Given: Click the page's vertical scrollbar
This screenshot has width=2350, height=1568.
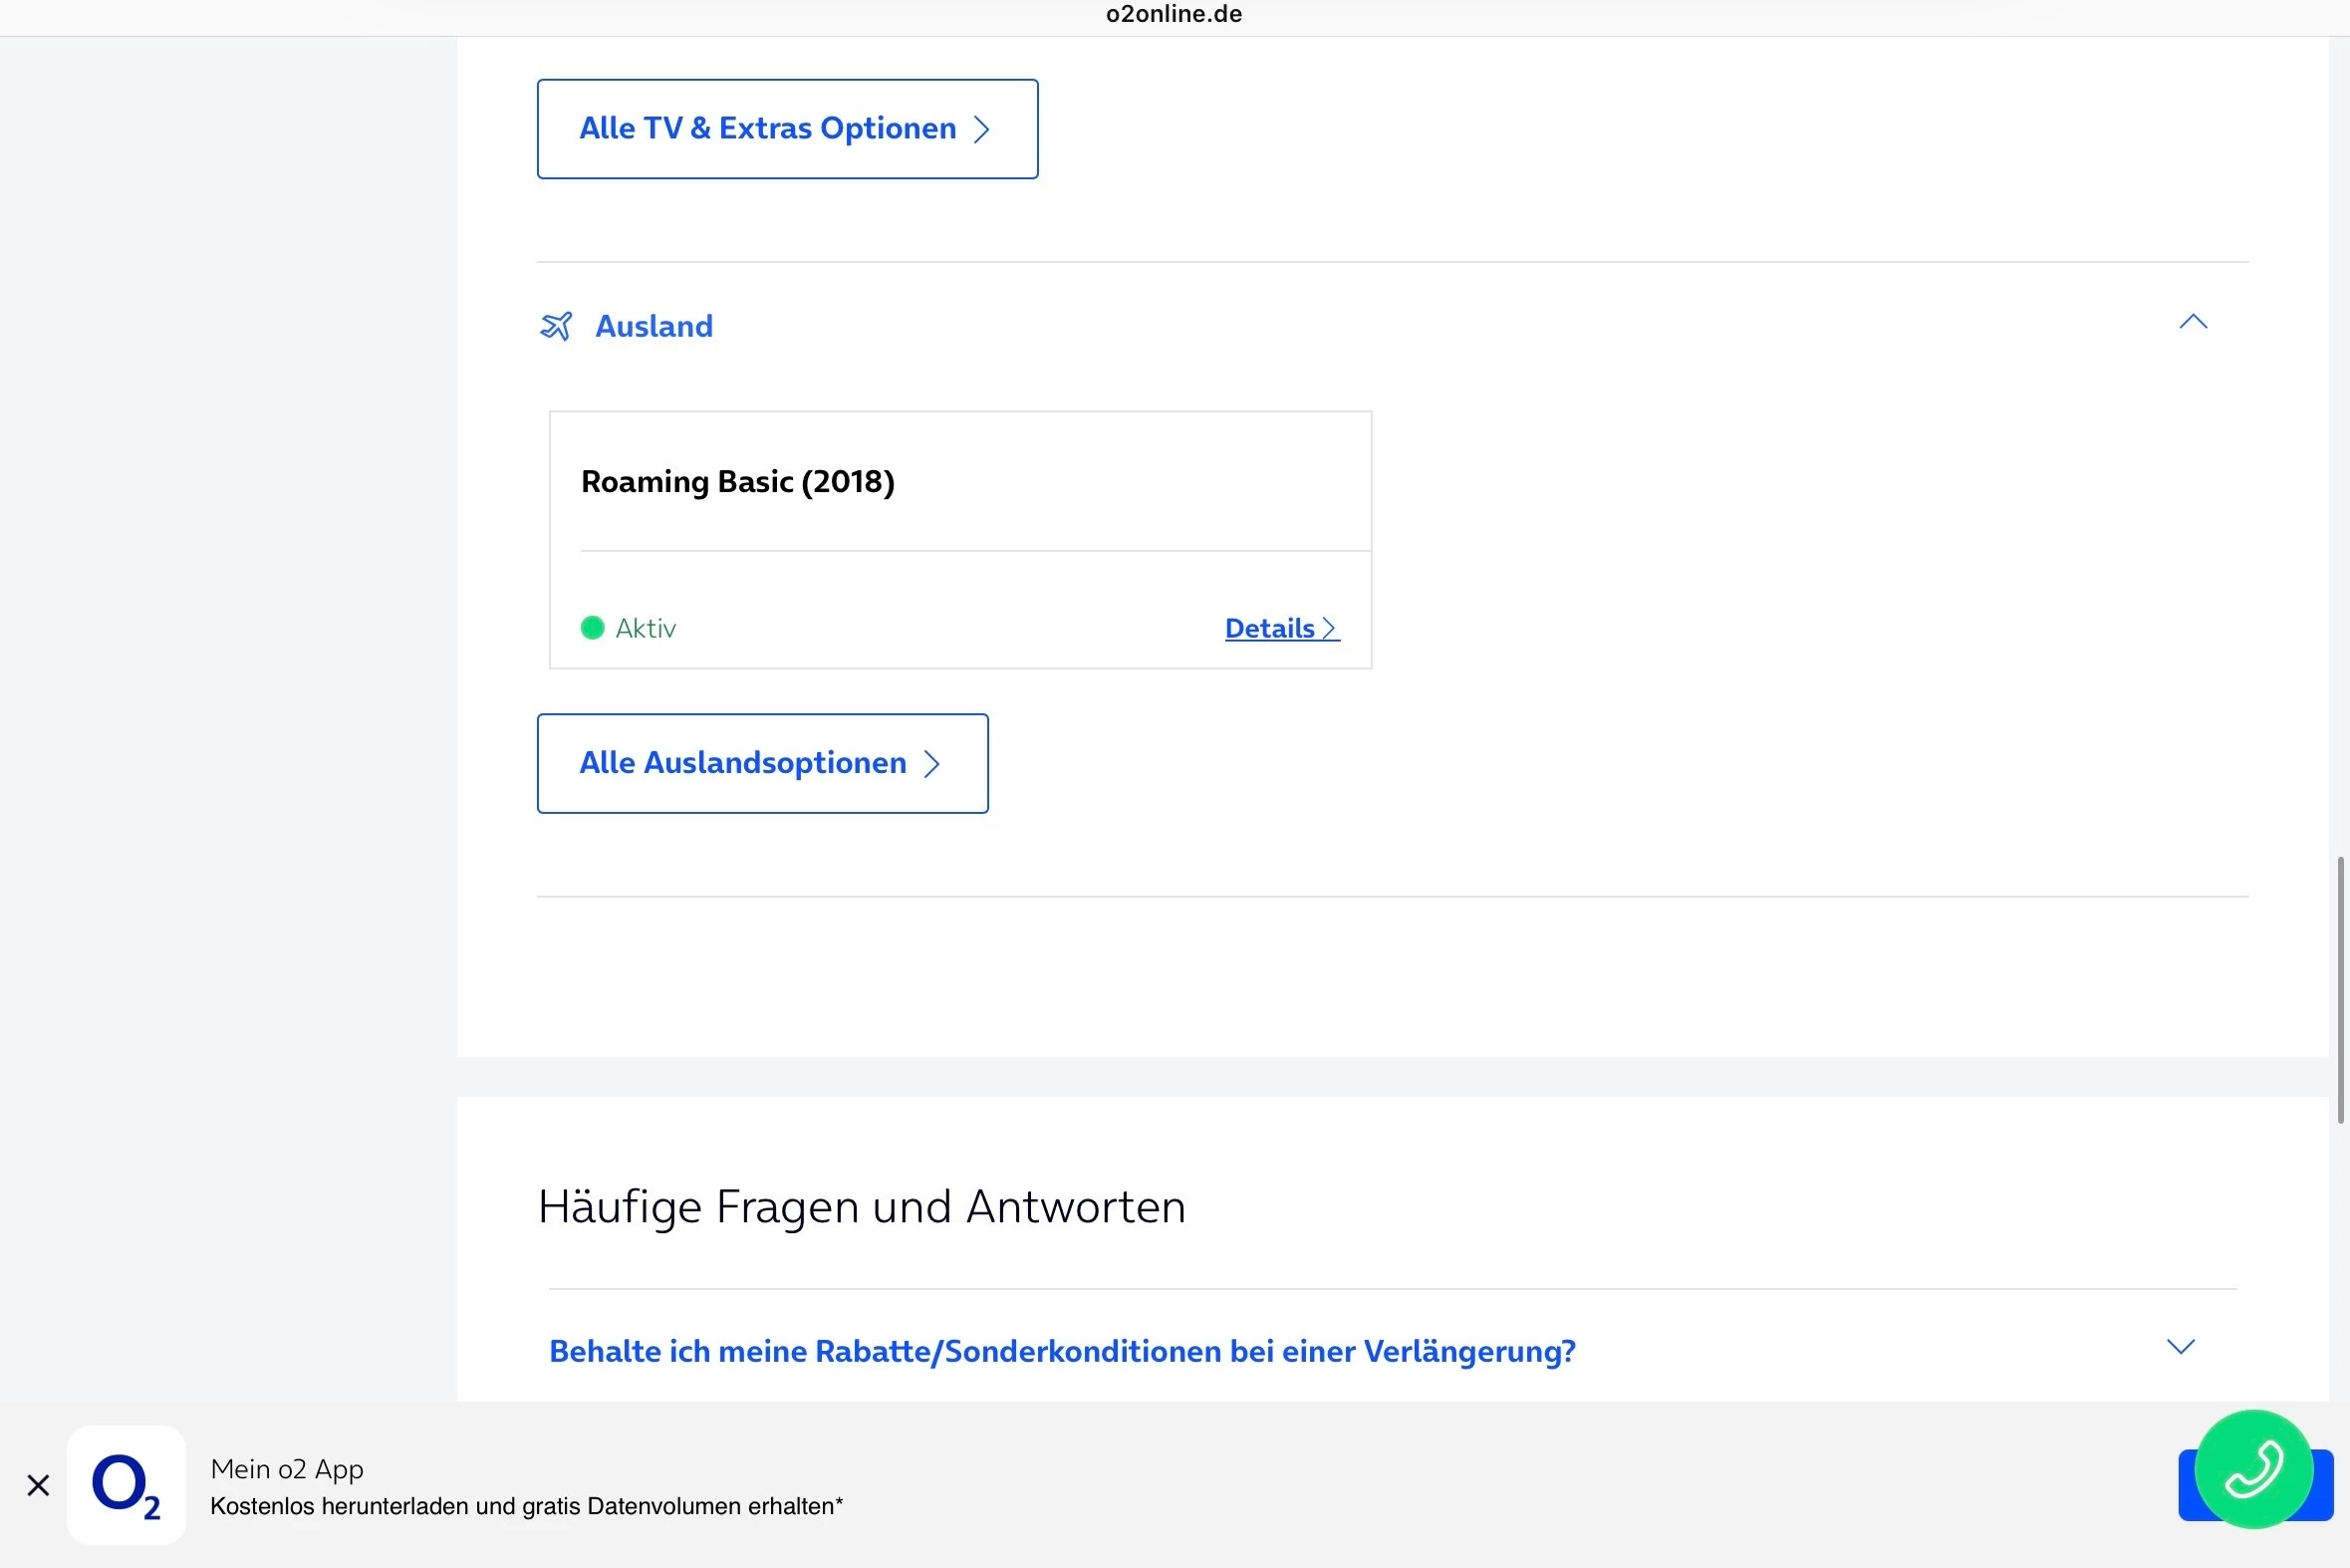Looking at the screenshot, I should [2340, 990].
